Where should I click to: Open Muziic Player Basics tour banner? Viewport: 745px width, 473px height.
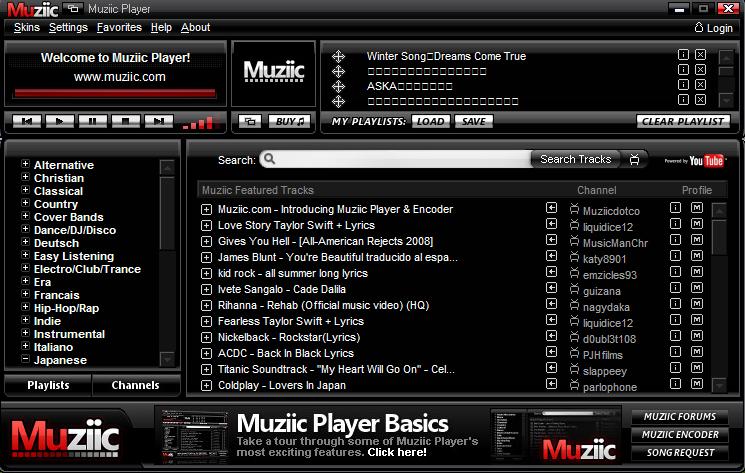pyautogui.click(x=388, y=435)
